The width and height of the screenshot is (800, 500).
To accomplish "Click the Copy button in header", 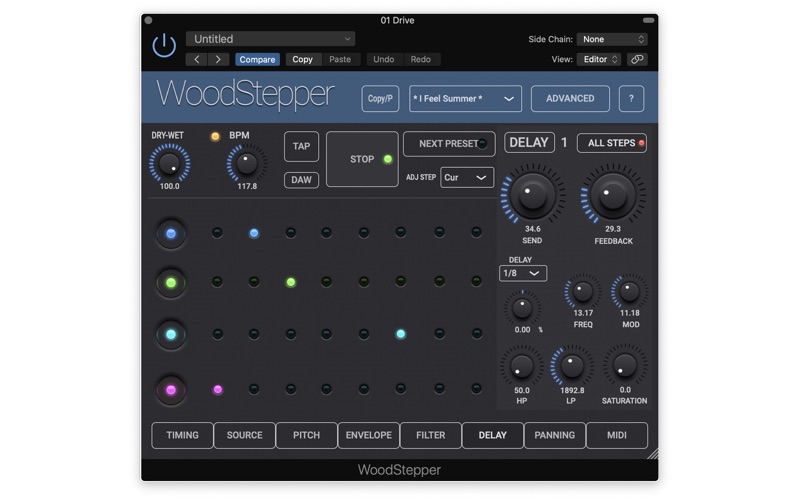I will tap(303, 60).
